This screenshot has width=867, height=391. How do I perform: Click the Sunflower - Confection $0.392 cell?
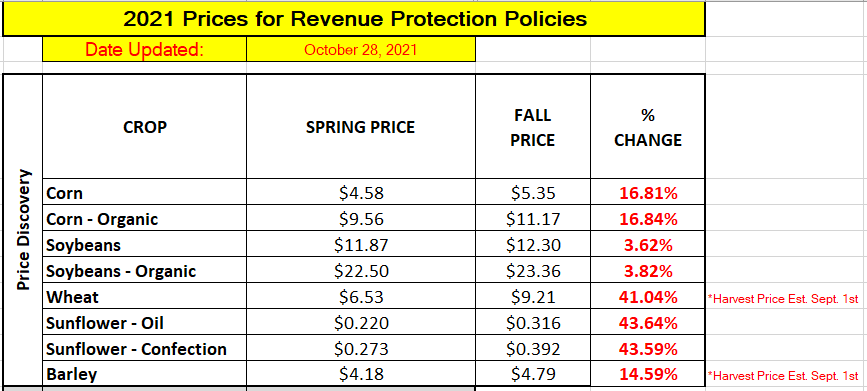[x=532, y=349]
